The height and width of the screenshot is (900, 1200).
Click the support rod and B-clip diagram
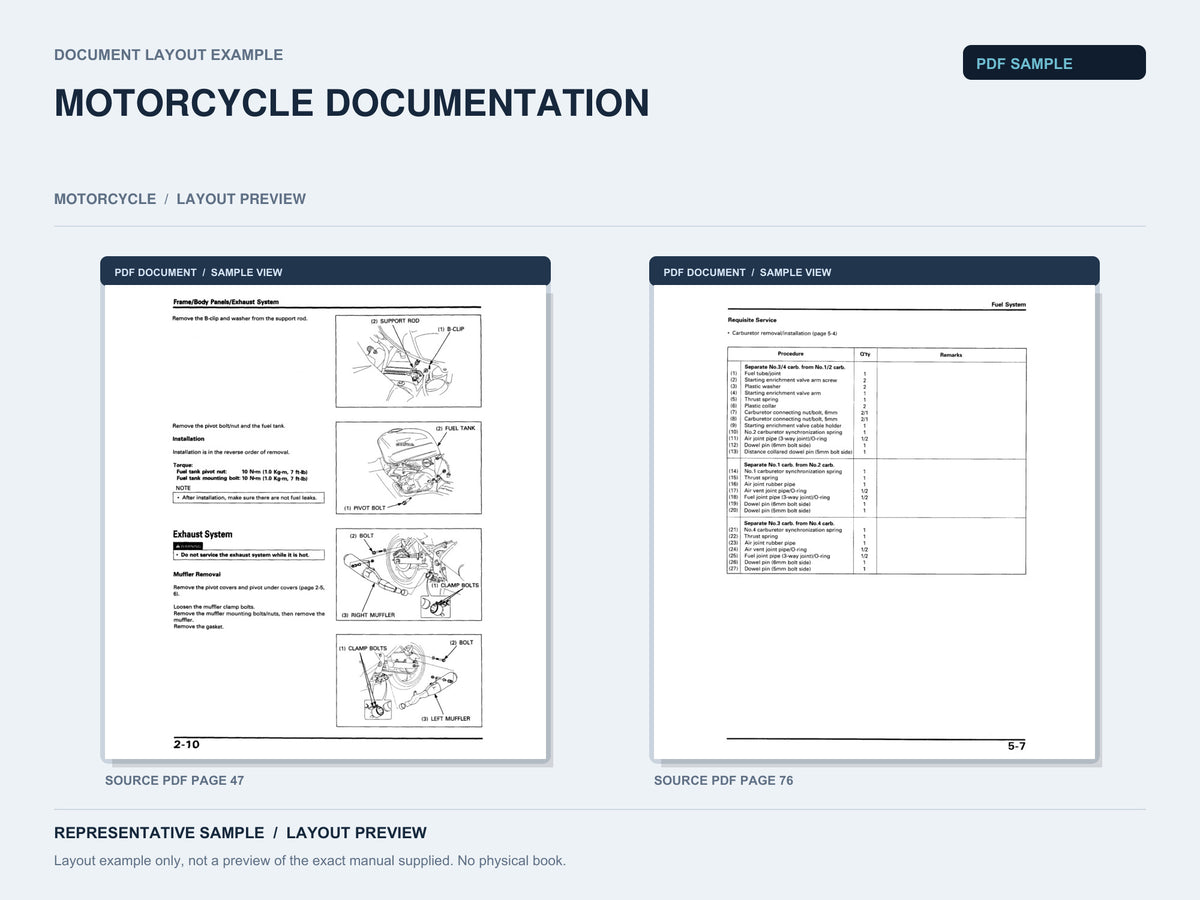(408, 361)
